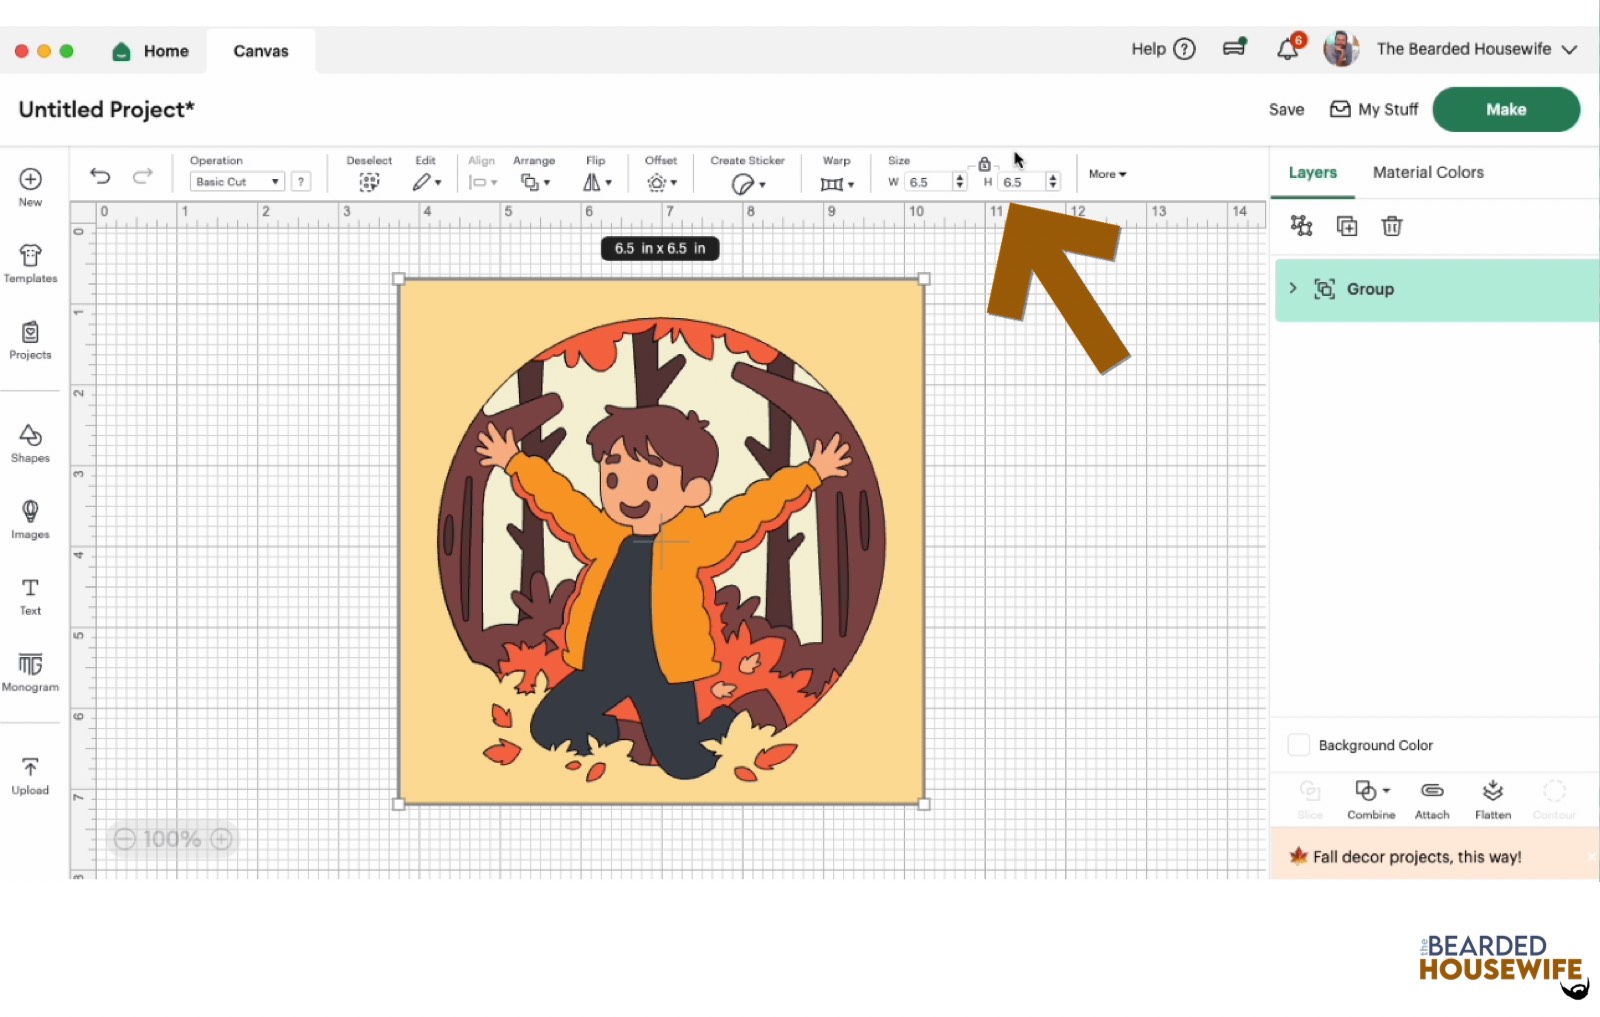
Task: Click the size lock to unlock aspect ratio
Action: (x=985, y=162)
